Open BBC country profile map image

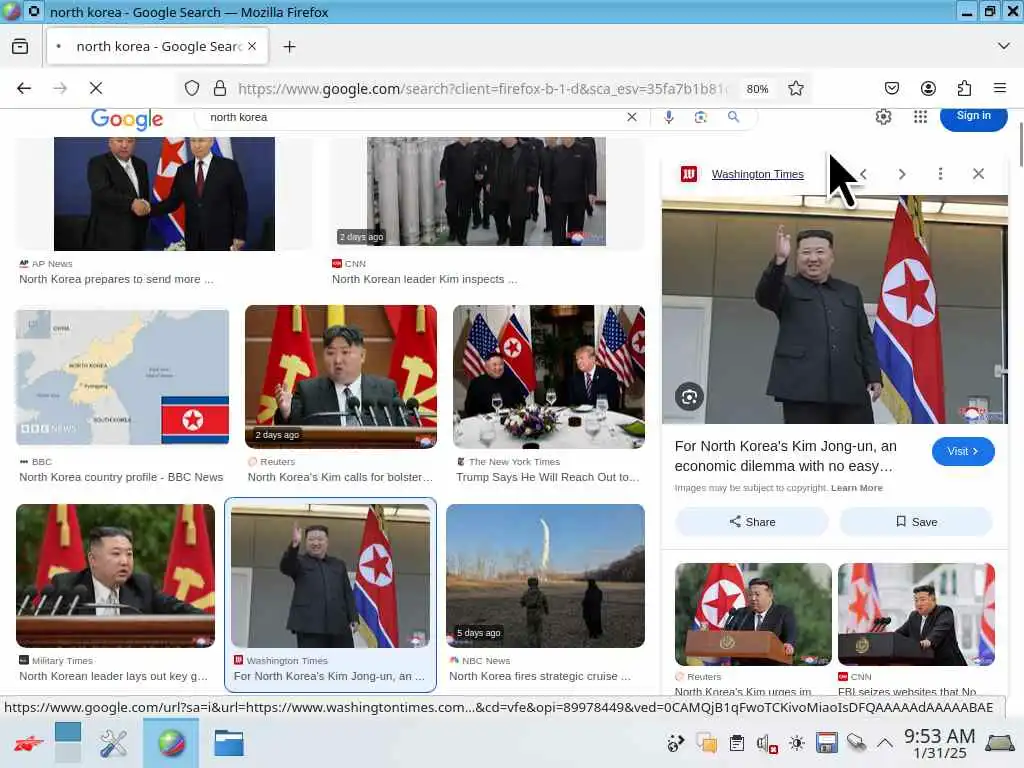pos(122,377)
